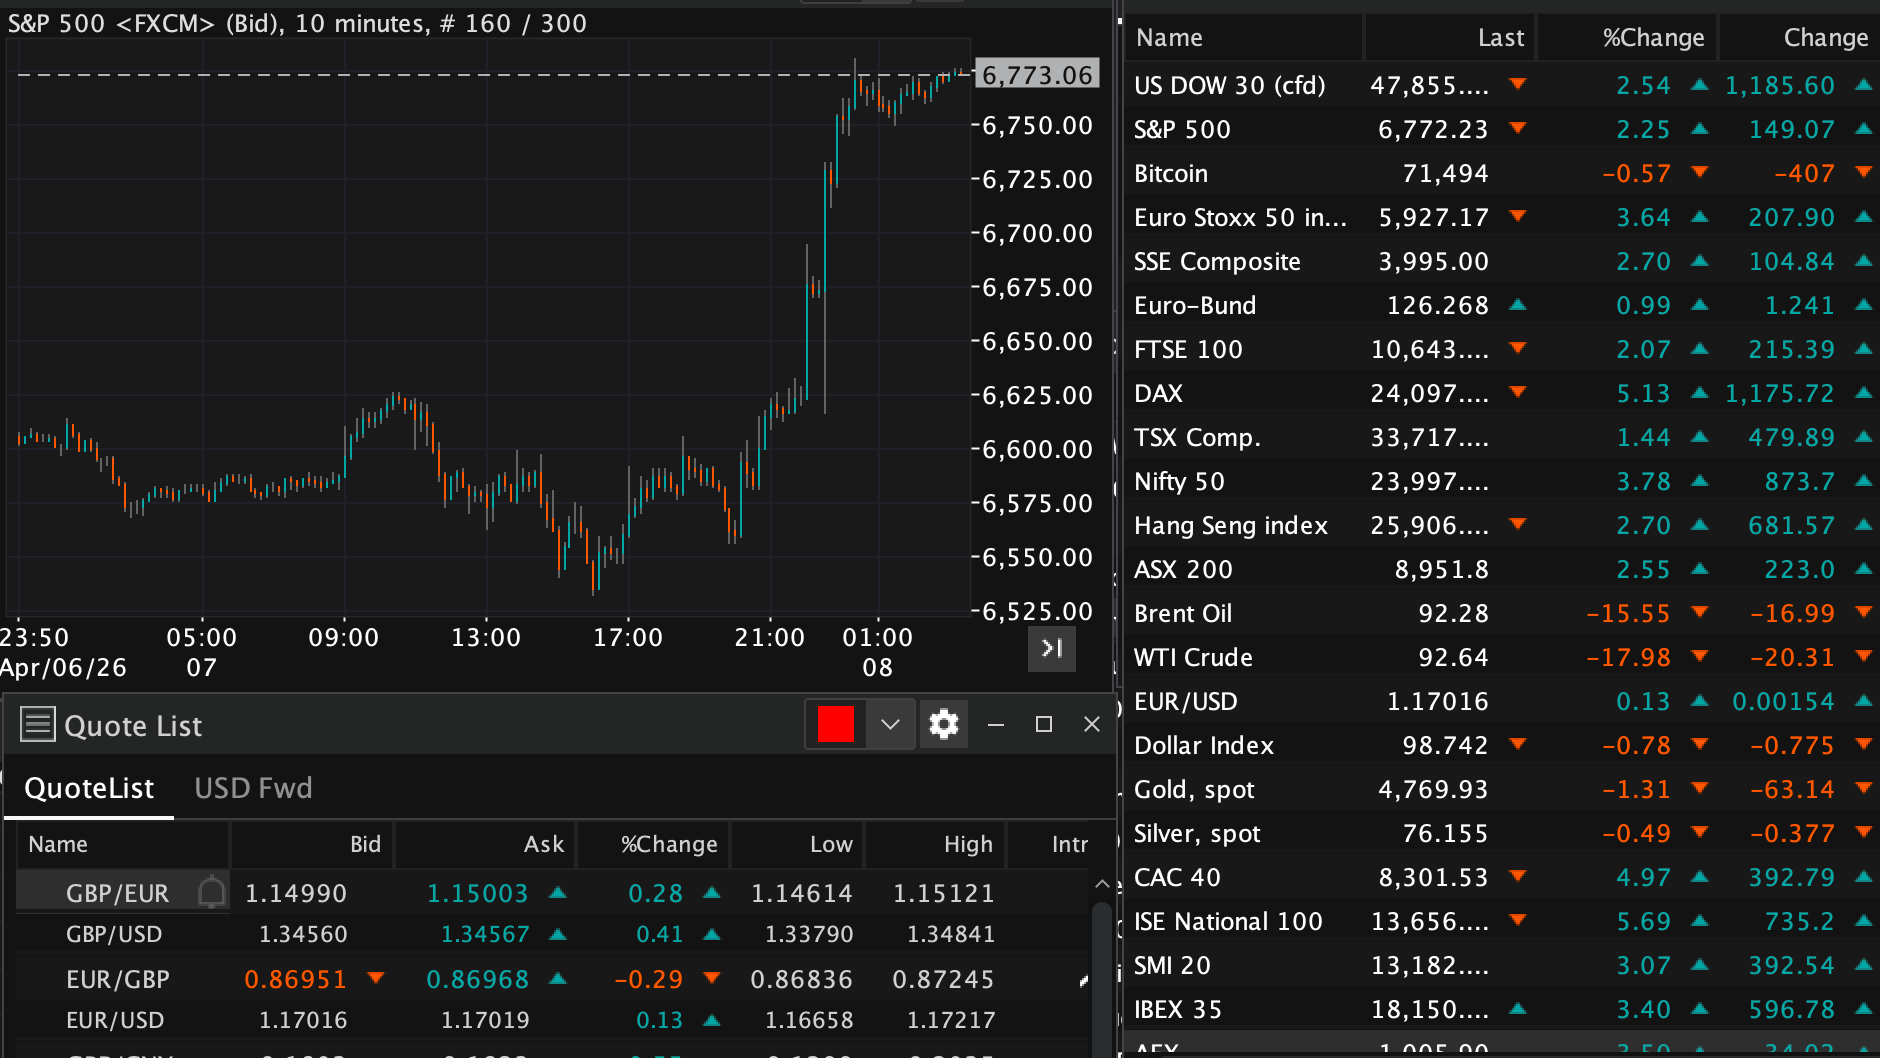The height and width of the screenshot is (1058, 1880).
Task: Select EUR/USD in the watchlist
Action: click(1501, 701)
